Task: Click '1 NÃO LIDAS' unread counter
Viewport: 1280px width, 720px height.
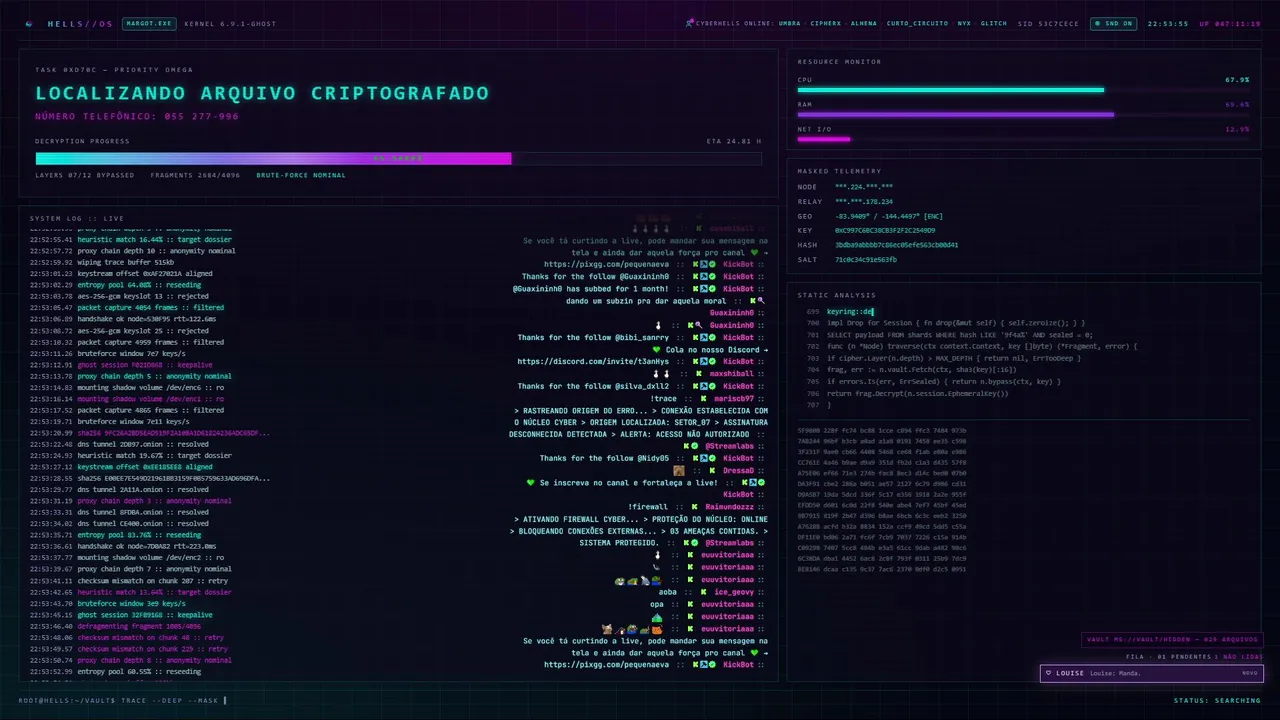Action: (1240, 657)
